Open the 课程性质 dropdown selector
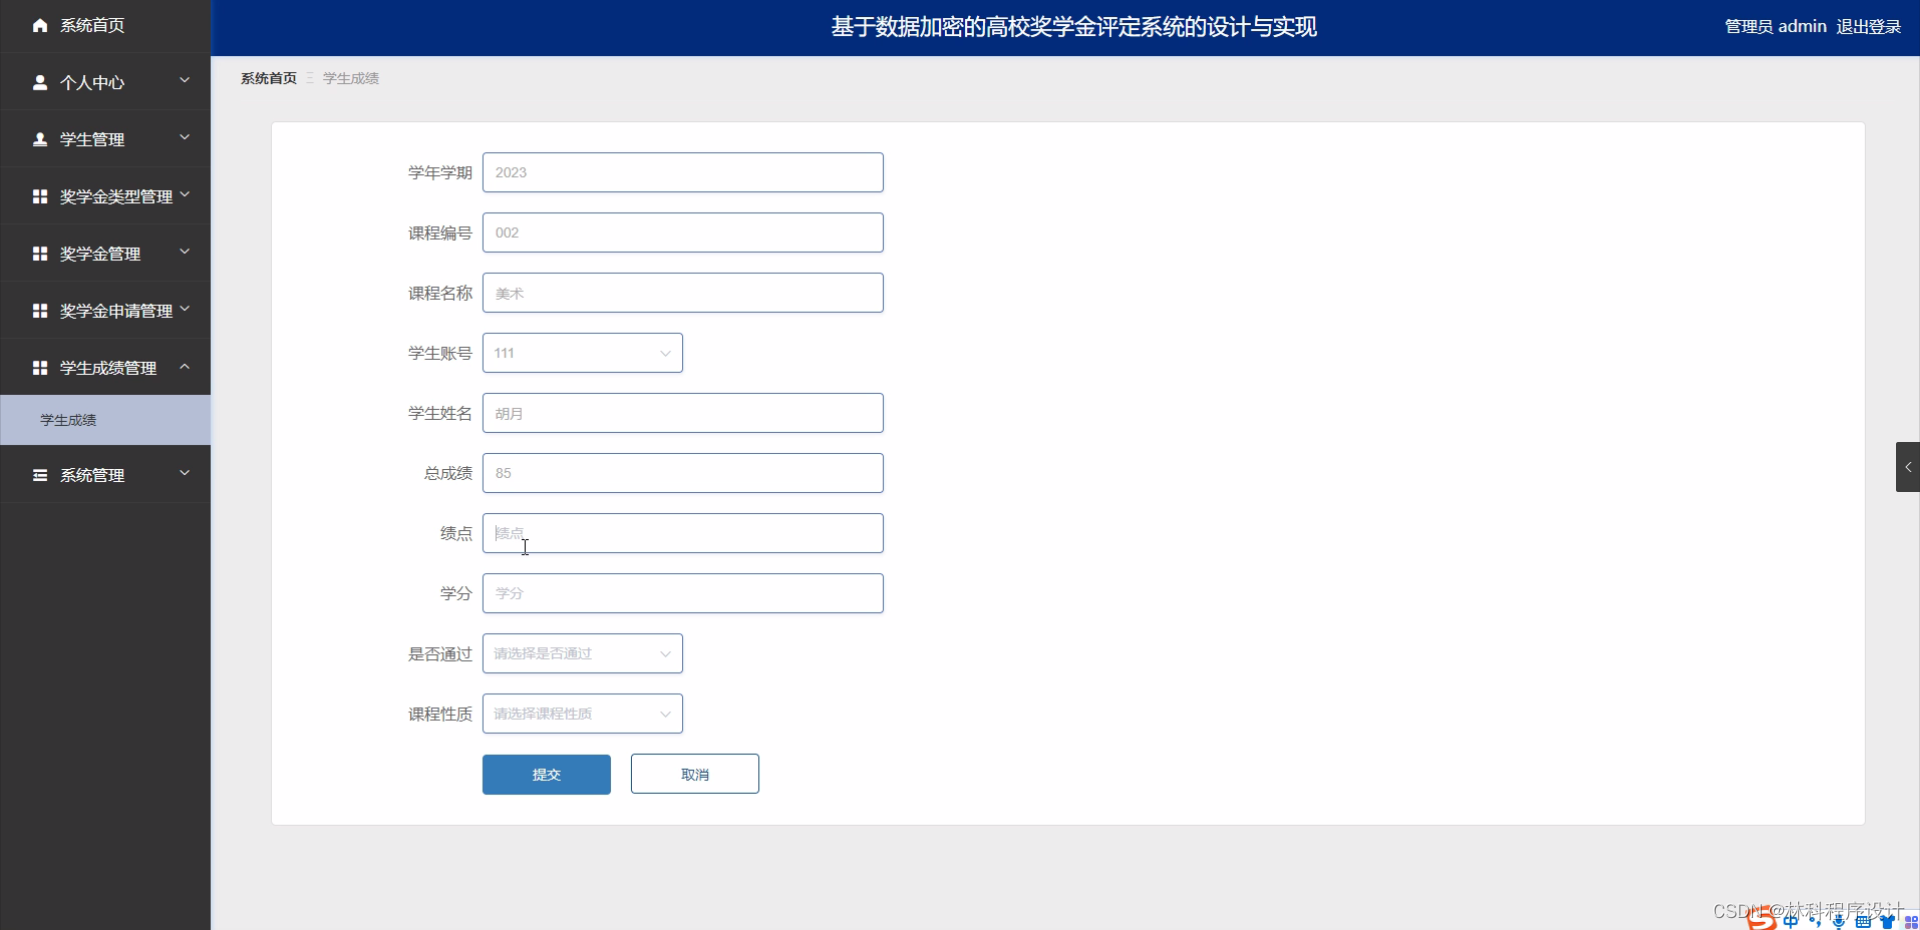 582,713
